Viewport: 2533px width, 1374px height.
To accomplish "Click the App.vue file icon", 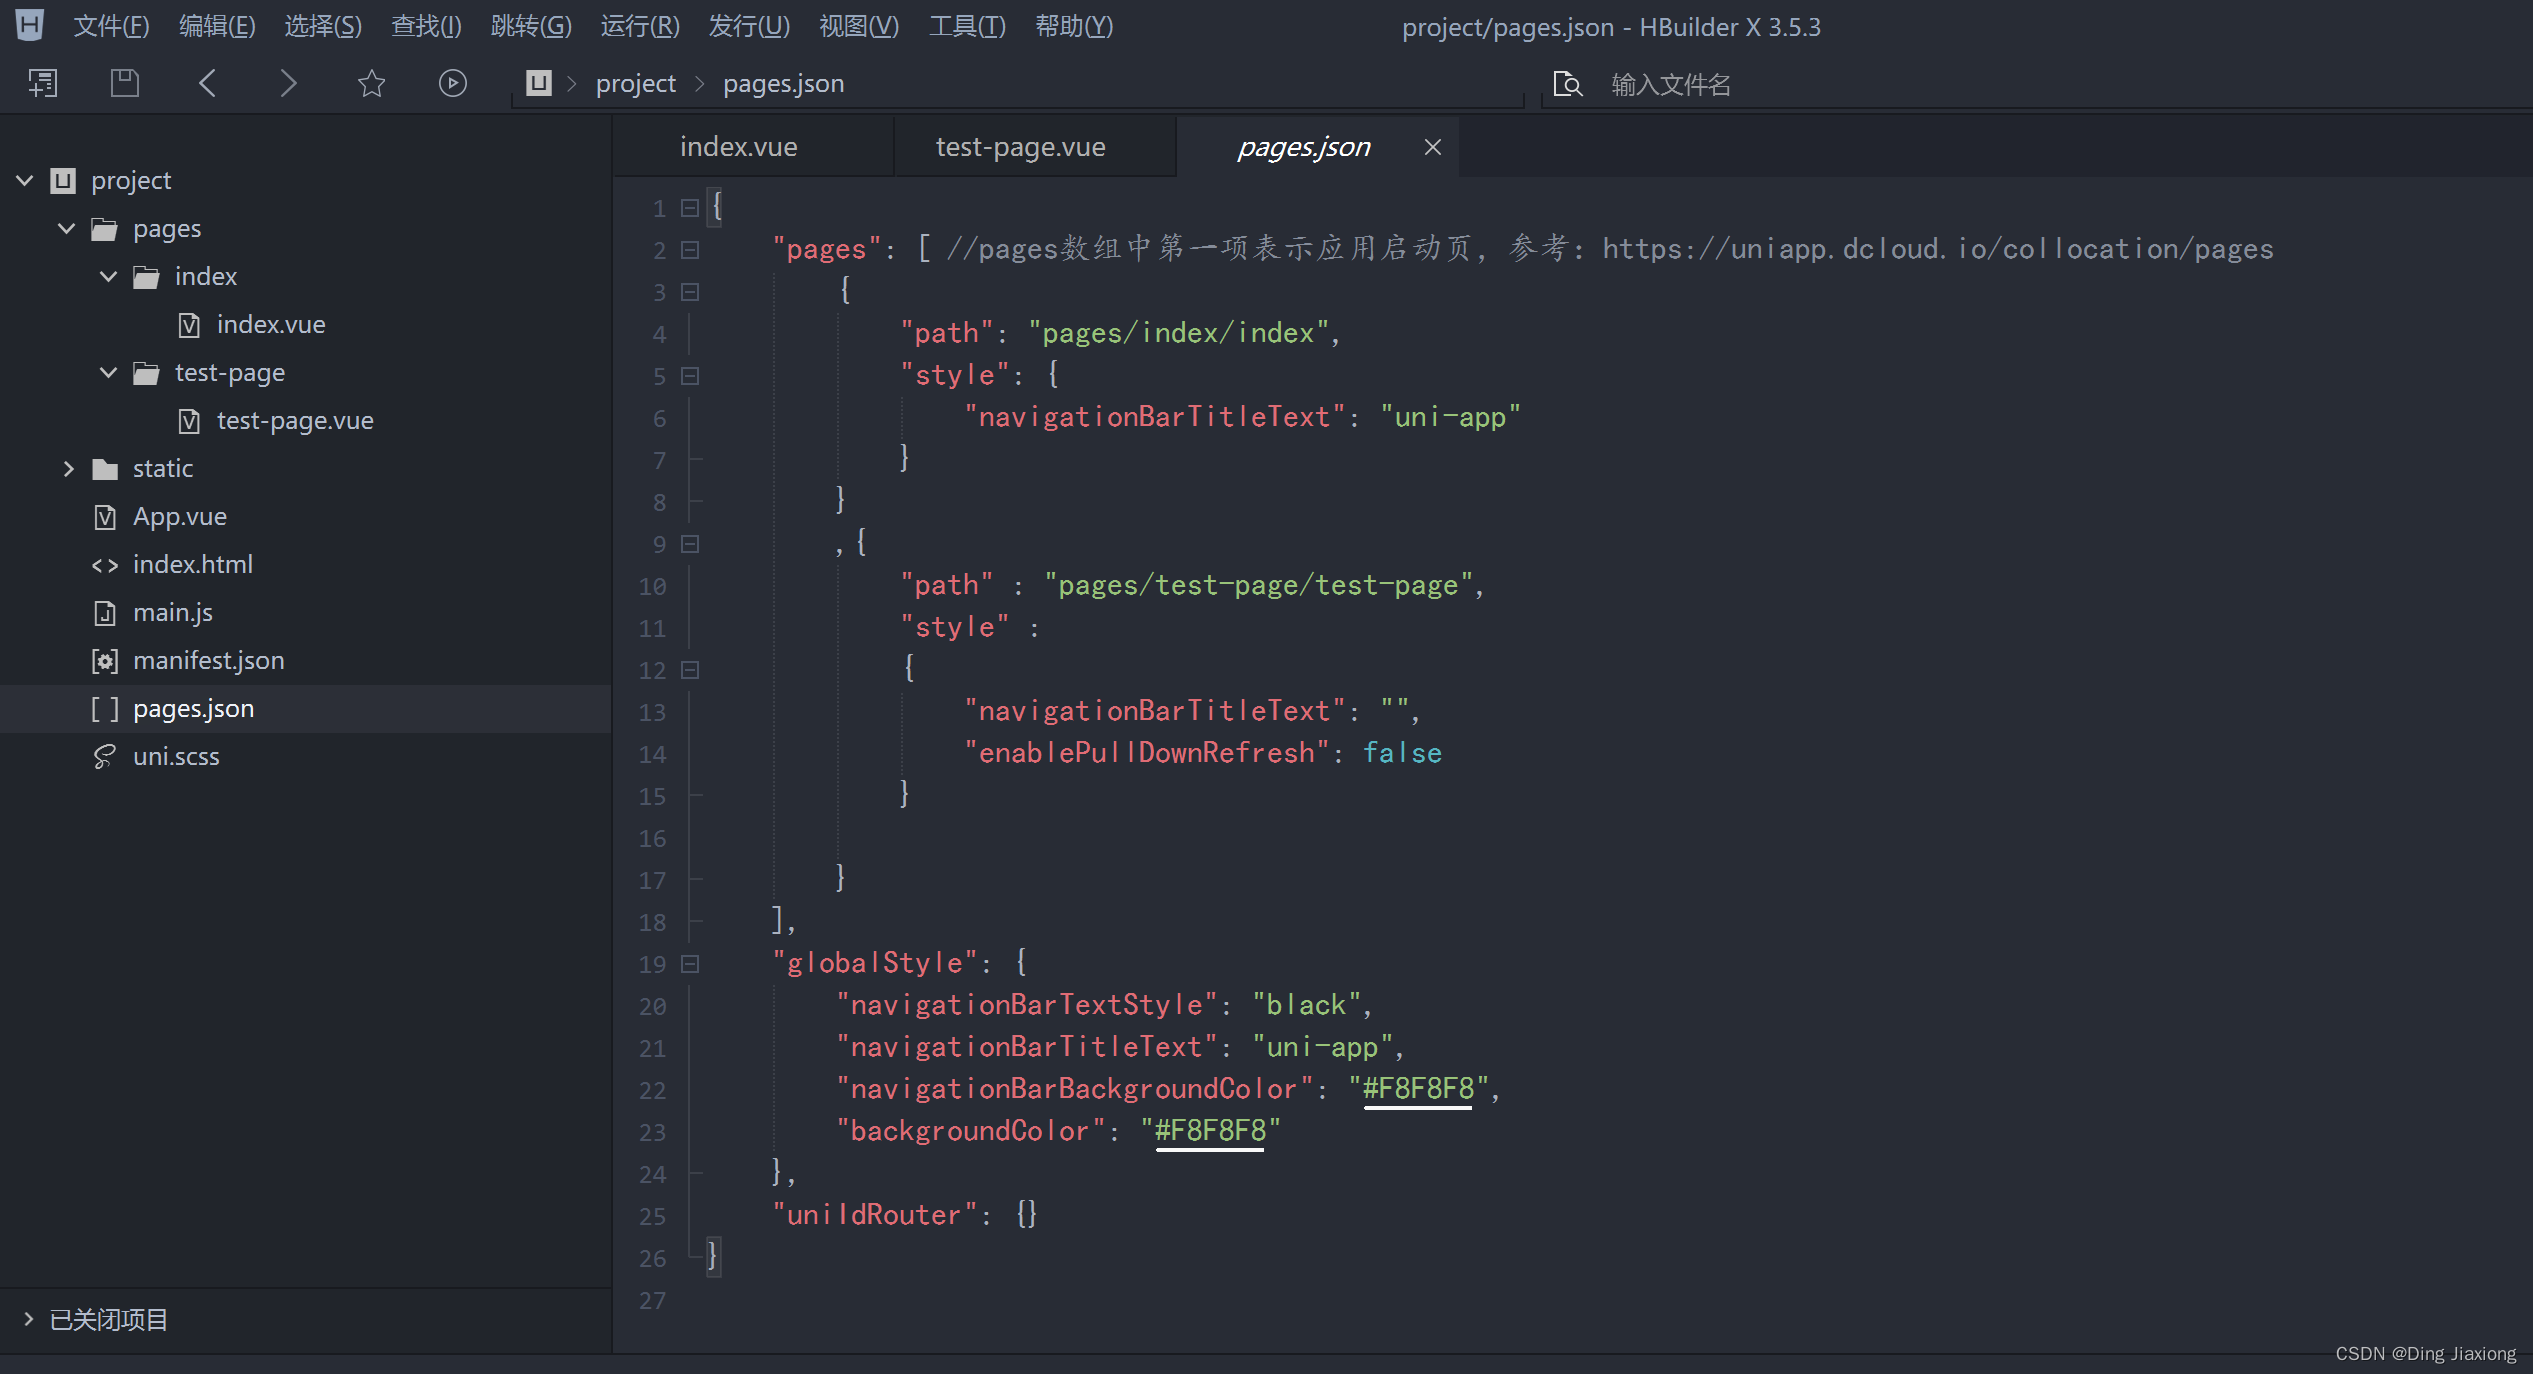I will tap(105, 517).
